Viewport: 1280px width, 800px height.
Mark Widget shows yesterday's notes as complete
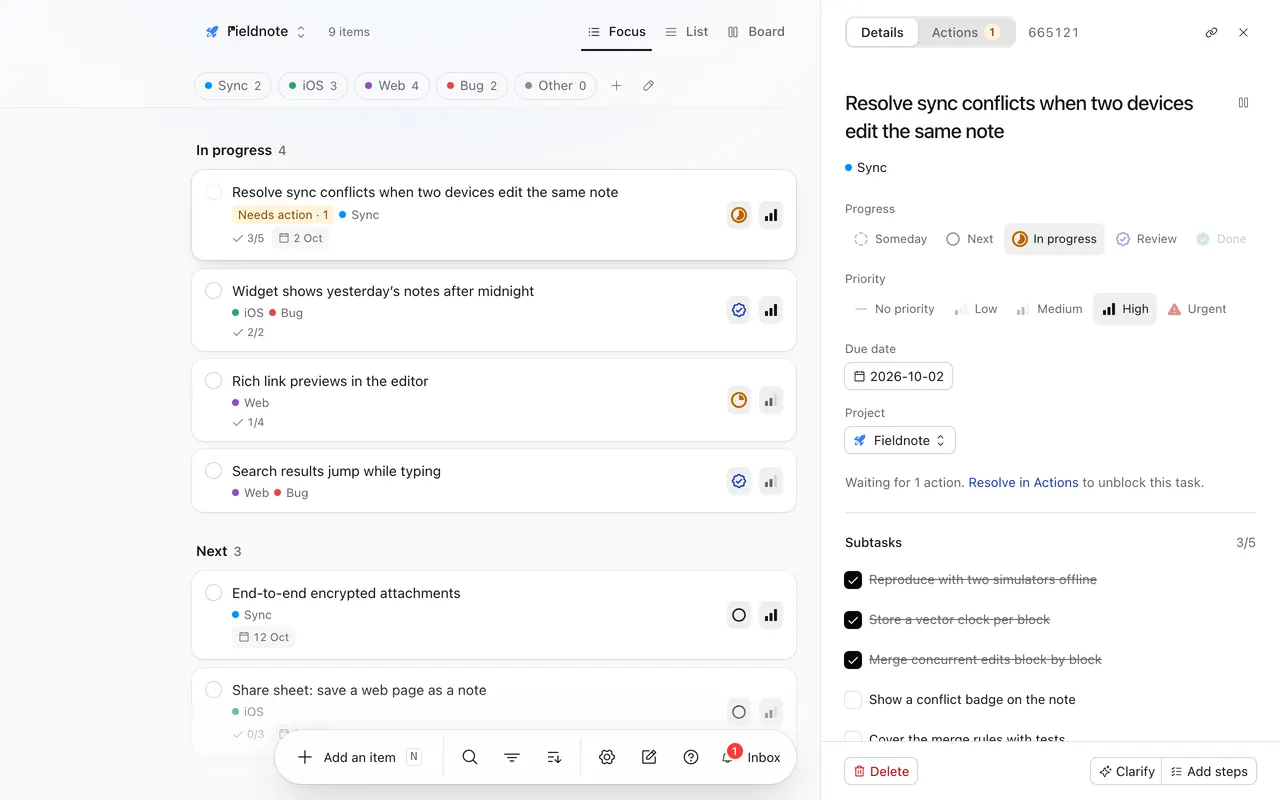[213, 291]
